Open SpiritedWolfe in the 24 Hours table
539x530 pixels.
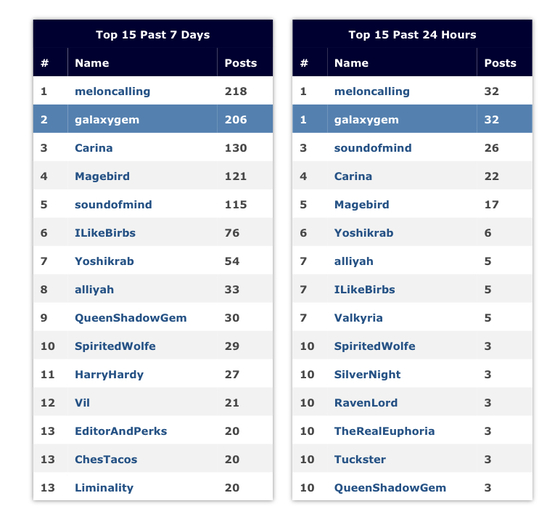[375, 346]
